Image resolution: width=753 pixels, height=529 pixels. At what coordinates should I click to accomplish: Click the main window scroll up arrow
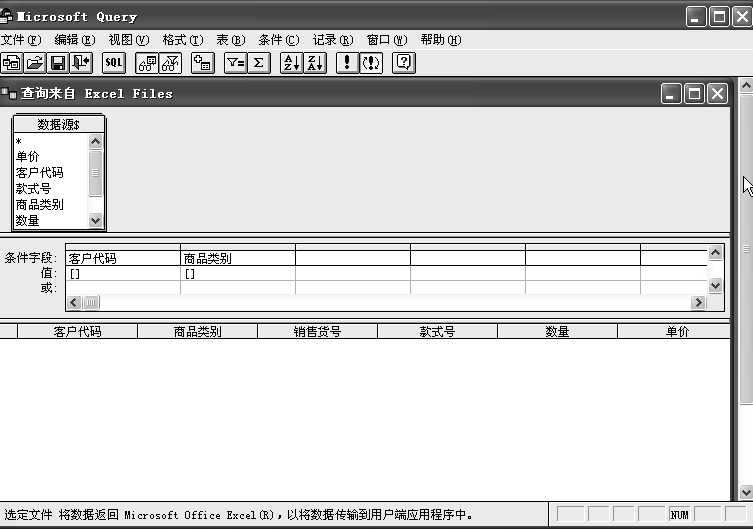coord(746,86)
